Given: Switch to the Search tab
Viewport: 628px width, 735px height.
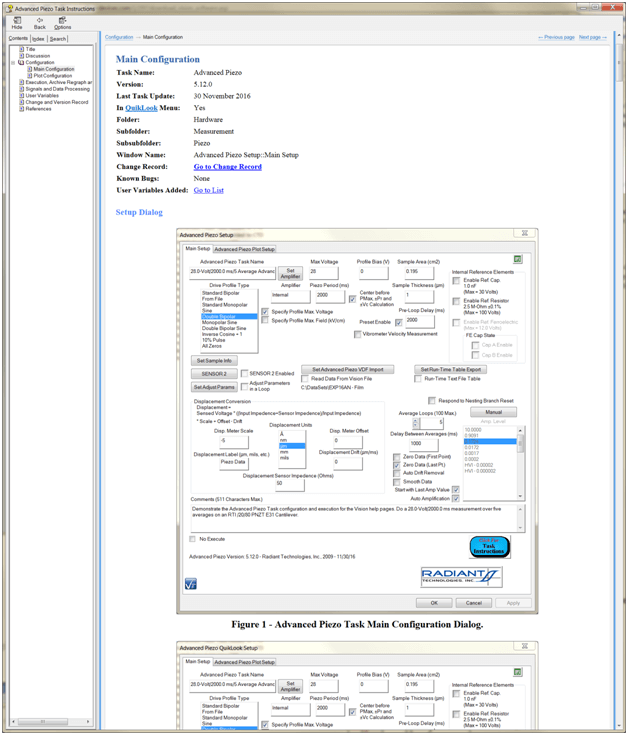Looking at the screenshot, I should tap(58, 39).
